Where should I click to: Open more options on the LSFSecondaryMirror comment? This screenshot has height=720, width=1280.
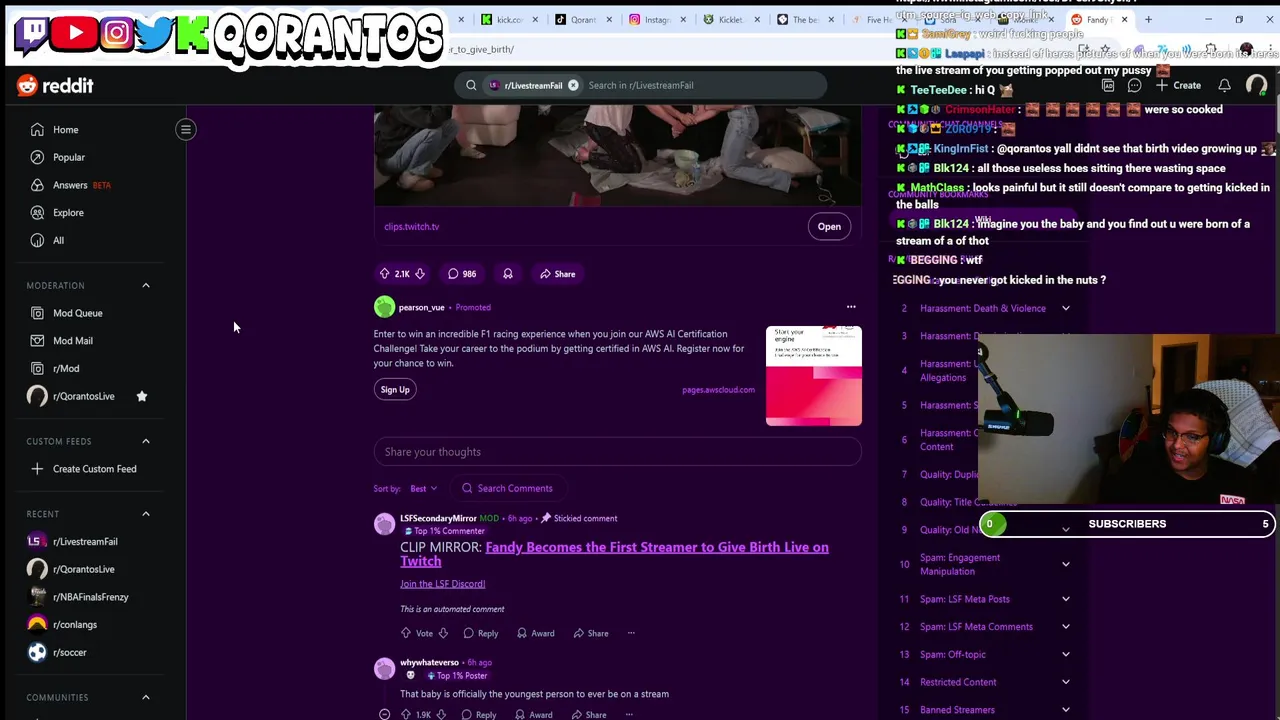(x=631, y=633)
